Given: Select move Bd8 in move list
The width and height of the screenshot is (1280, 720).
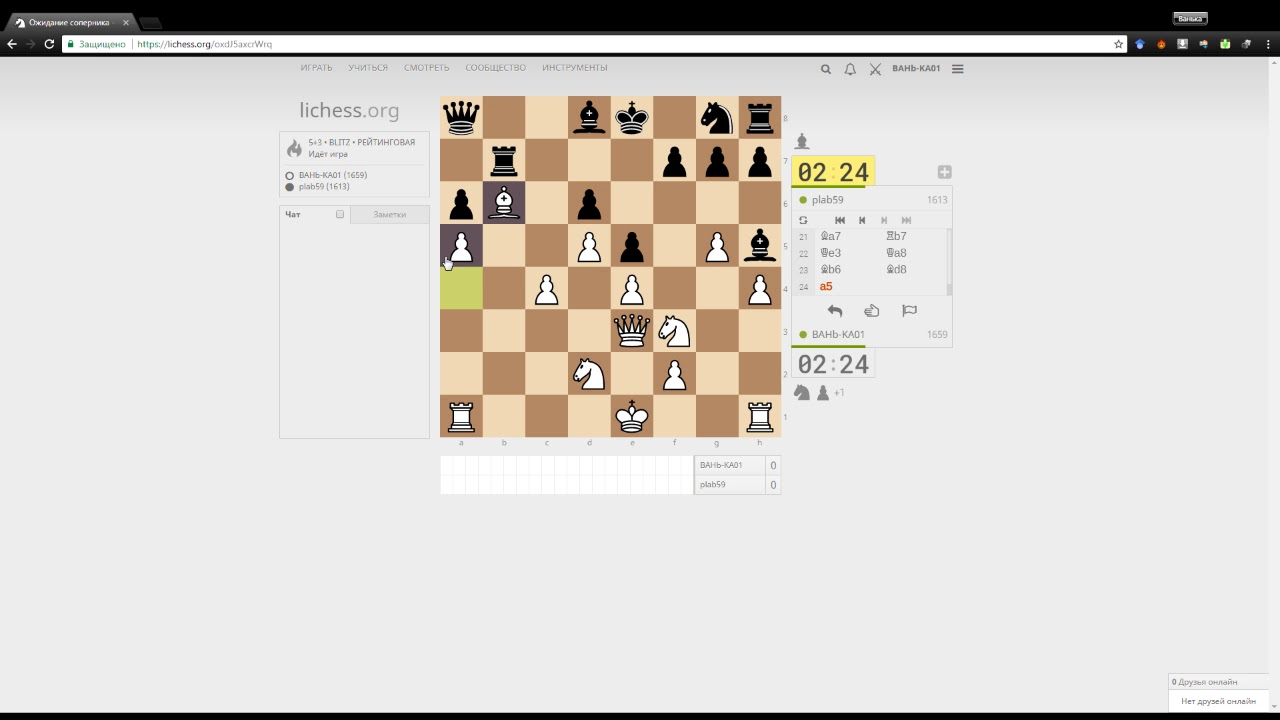Looking at the screenshot, I should (x=913, y=270).
